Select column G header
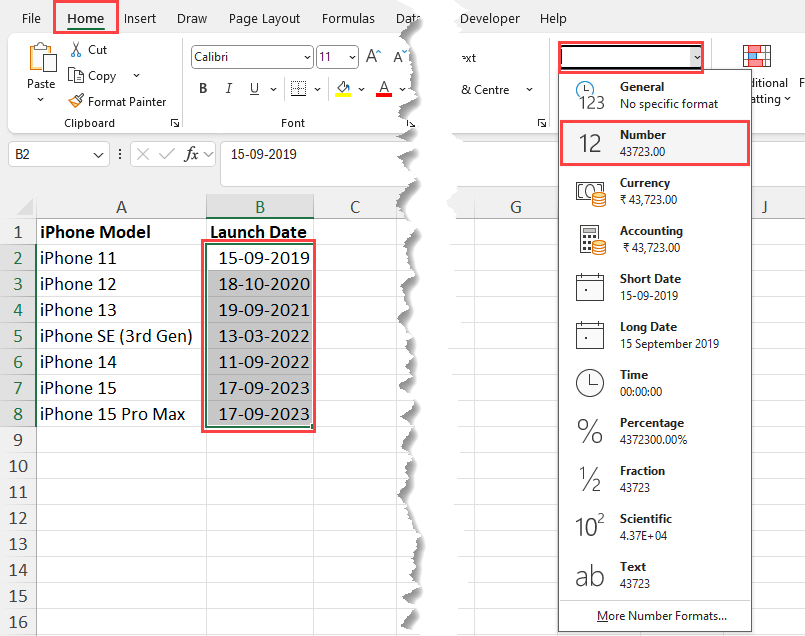Viewport: 805px width, 636px height. (516, 206)
